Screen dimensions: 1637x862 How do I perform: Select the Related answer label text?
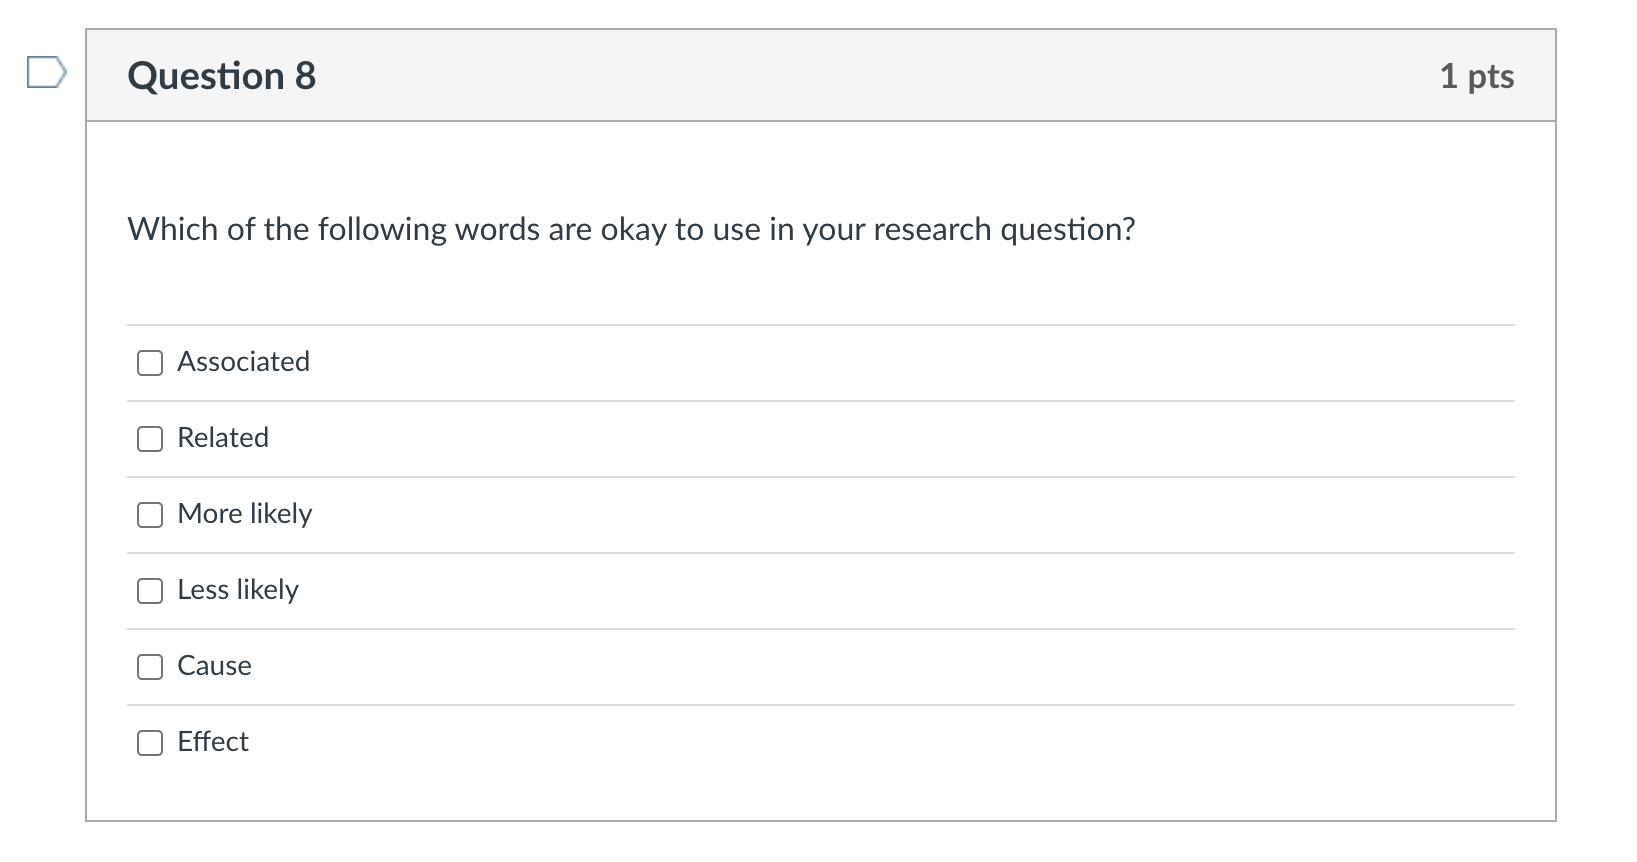pos(222,438)
